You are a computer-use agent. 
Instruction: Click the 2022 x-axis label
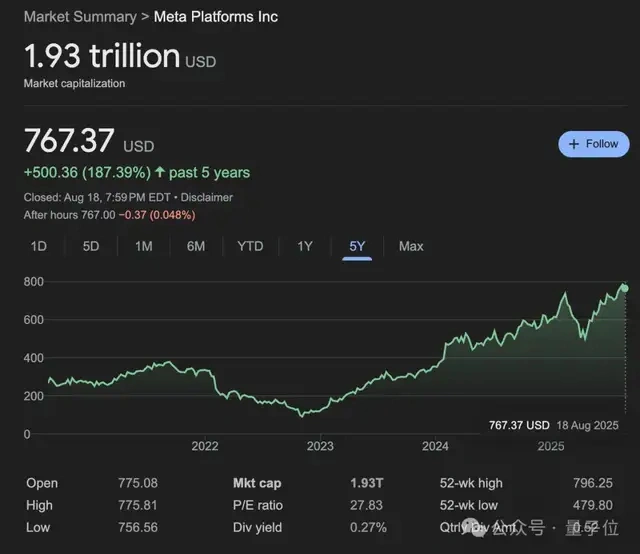[x=205, y=446]
